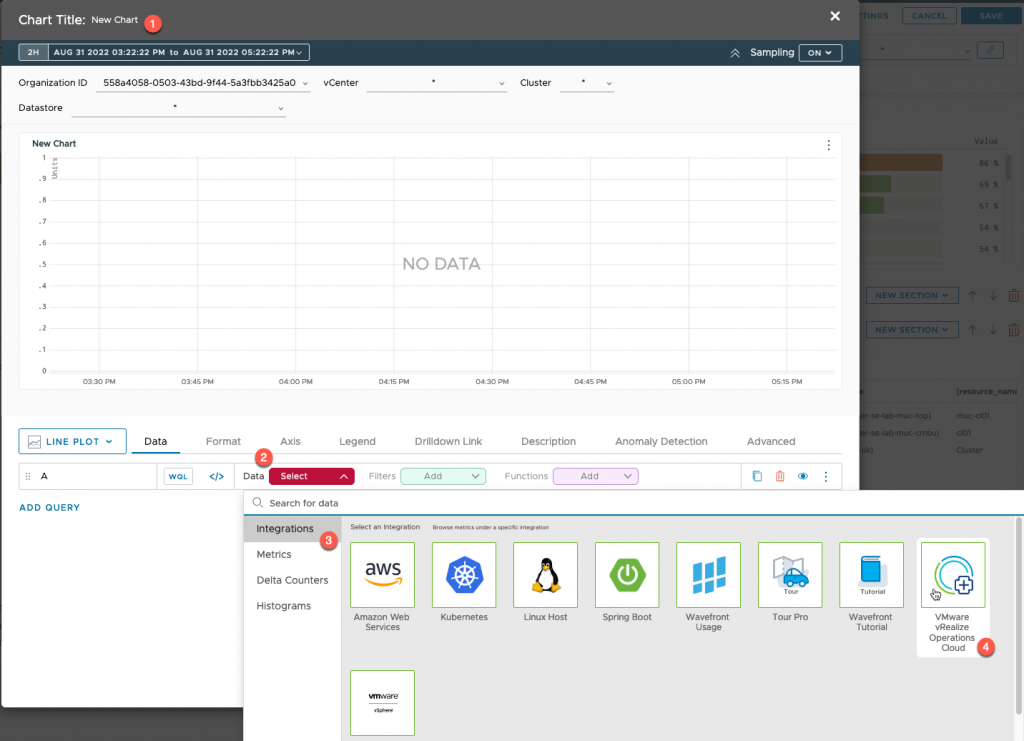The height and width of the screenshot is (741, 1024).
Task: Open the Anomaly Detection tab
Action: (661, 441)
